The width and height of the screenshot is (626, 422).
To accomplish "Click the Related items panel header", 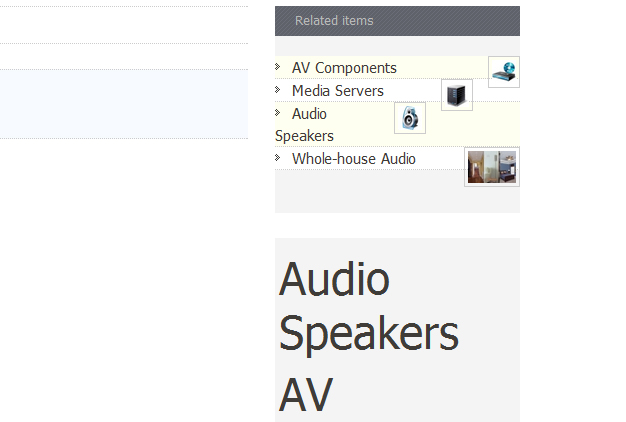I will (397, 21).
